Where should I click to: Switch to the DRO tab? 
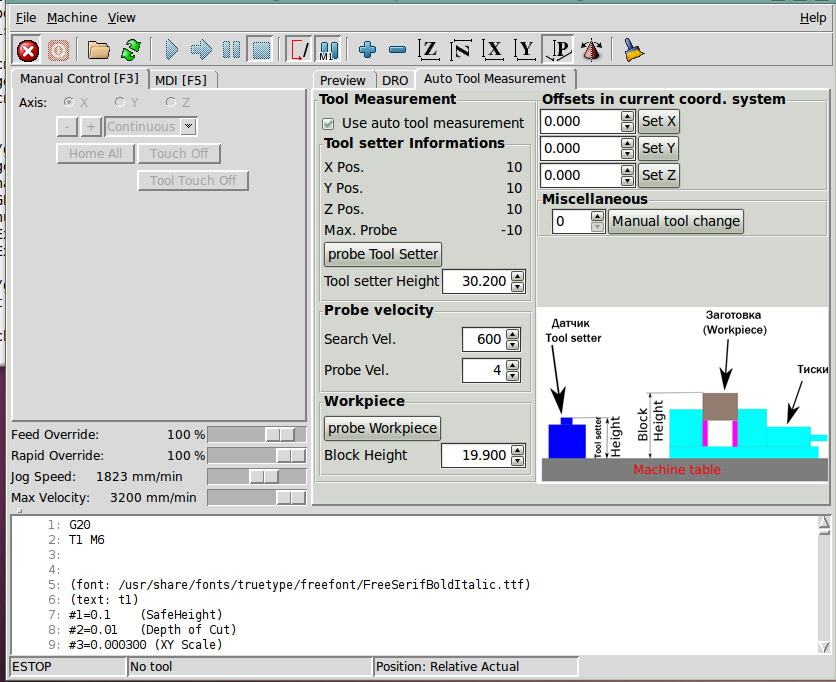(395, 80)
